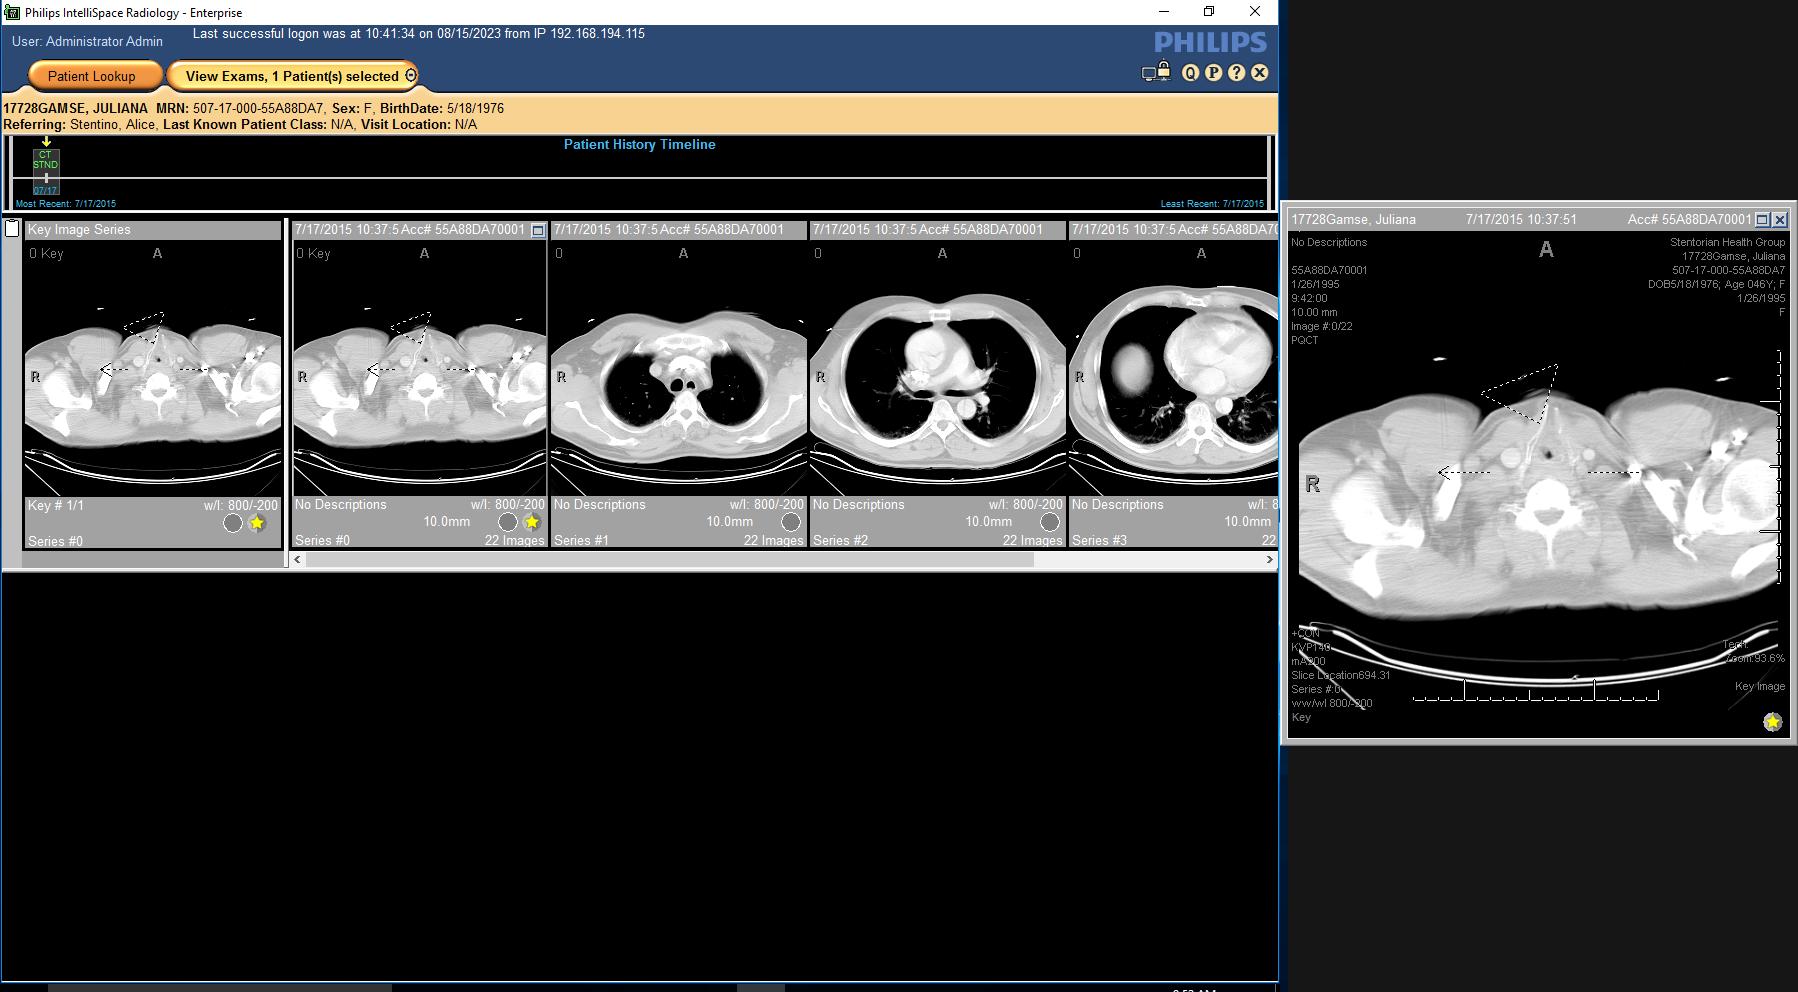Viewport: 1798px width, 992px height.
Task: Open help with the question mark icon
Action: (1237, 73)
